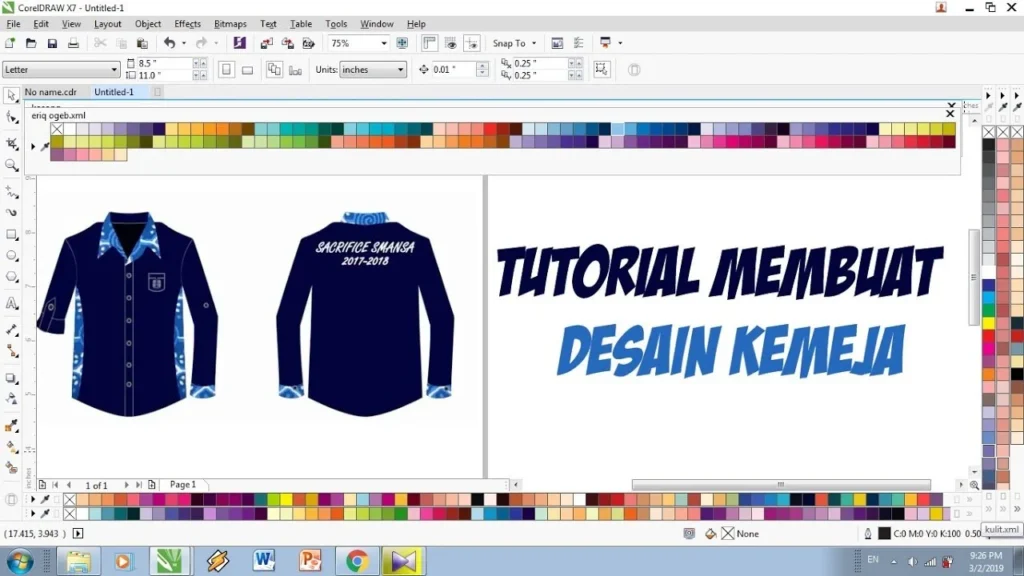The image size is (1024, 576).
Task: Switch to the Untitled-1 document tab
Action: pyautogui.click(x=113, y=91)
